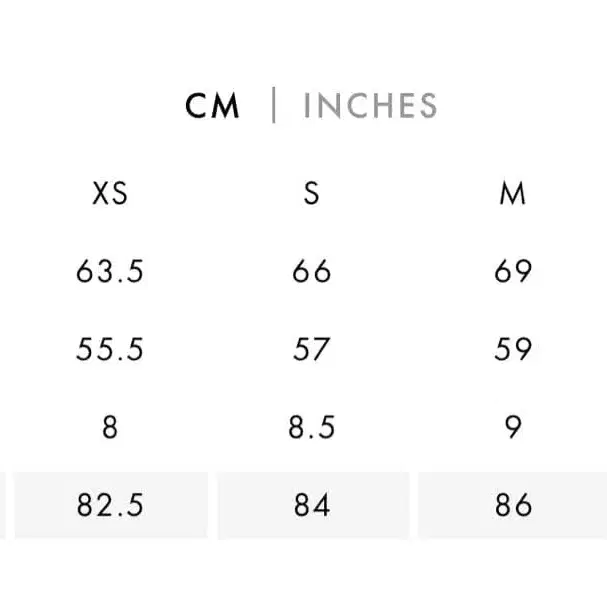Click the divider between CM and INCHES
Image resolution: width=607 pixels, height=607 pixels.
tap(274, 106)
